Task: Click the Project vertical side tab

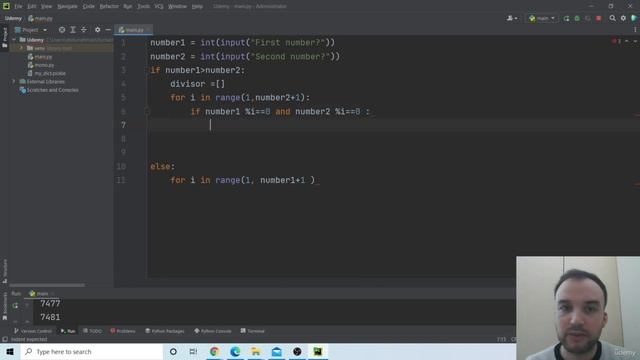Action: tap(5, 38)
